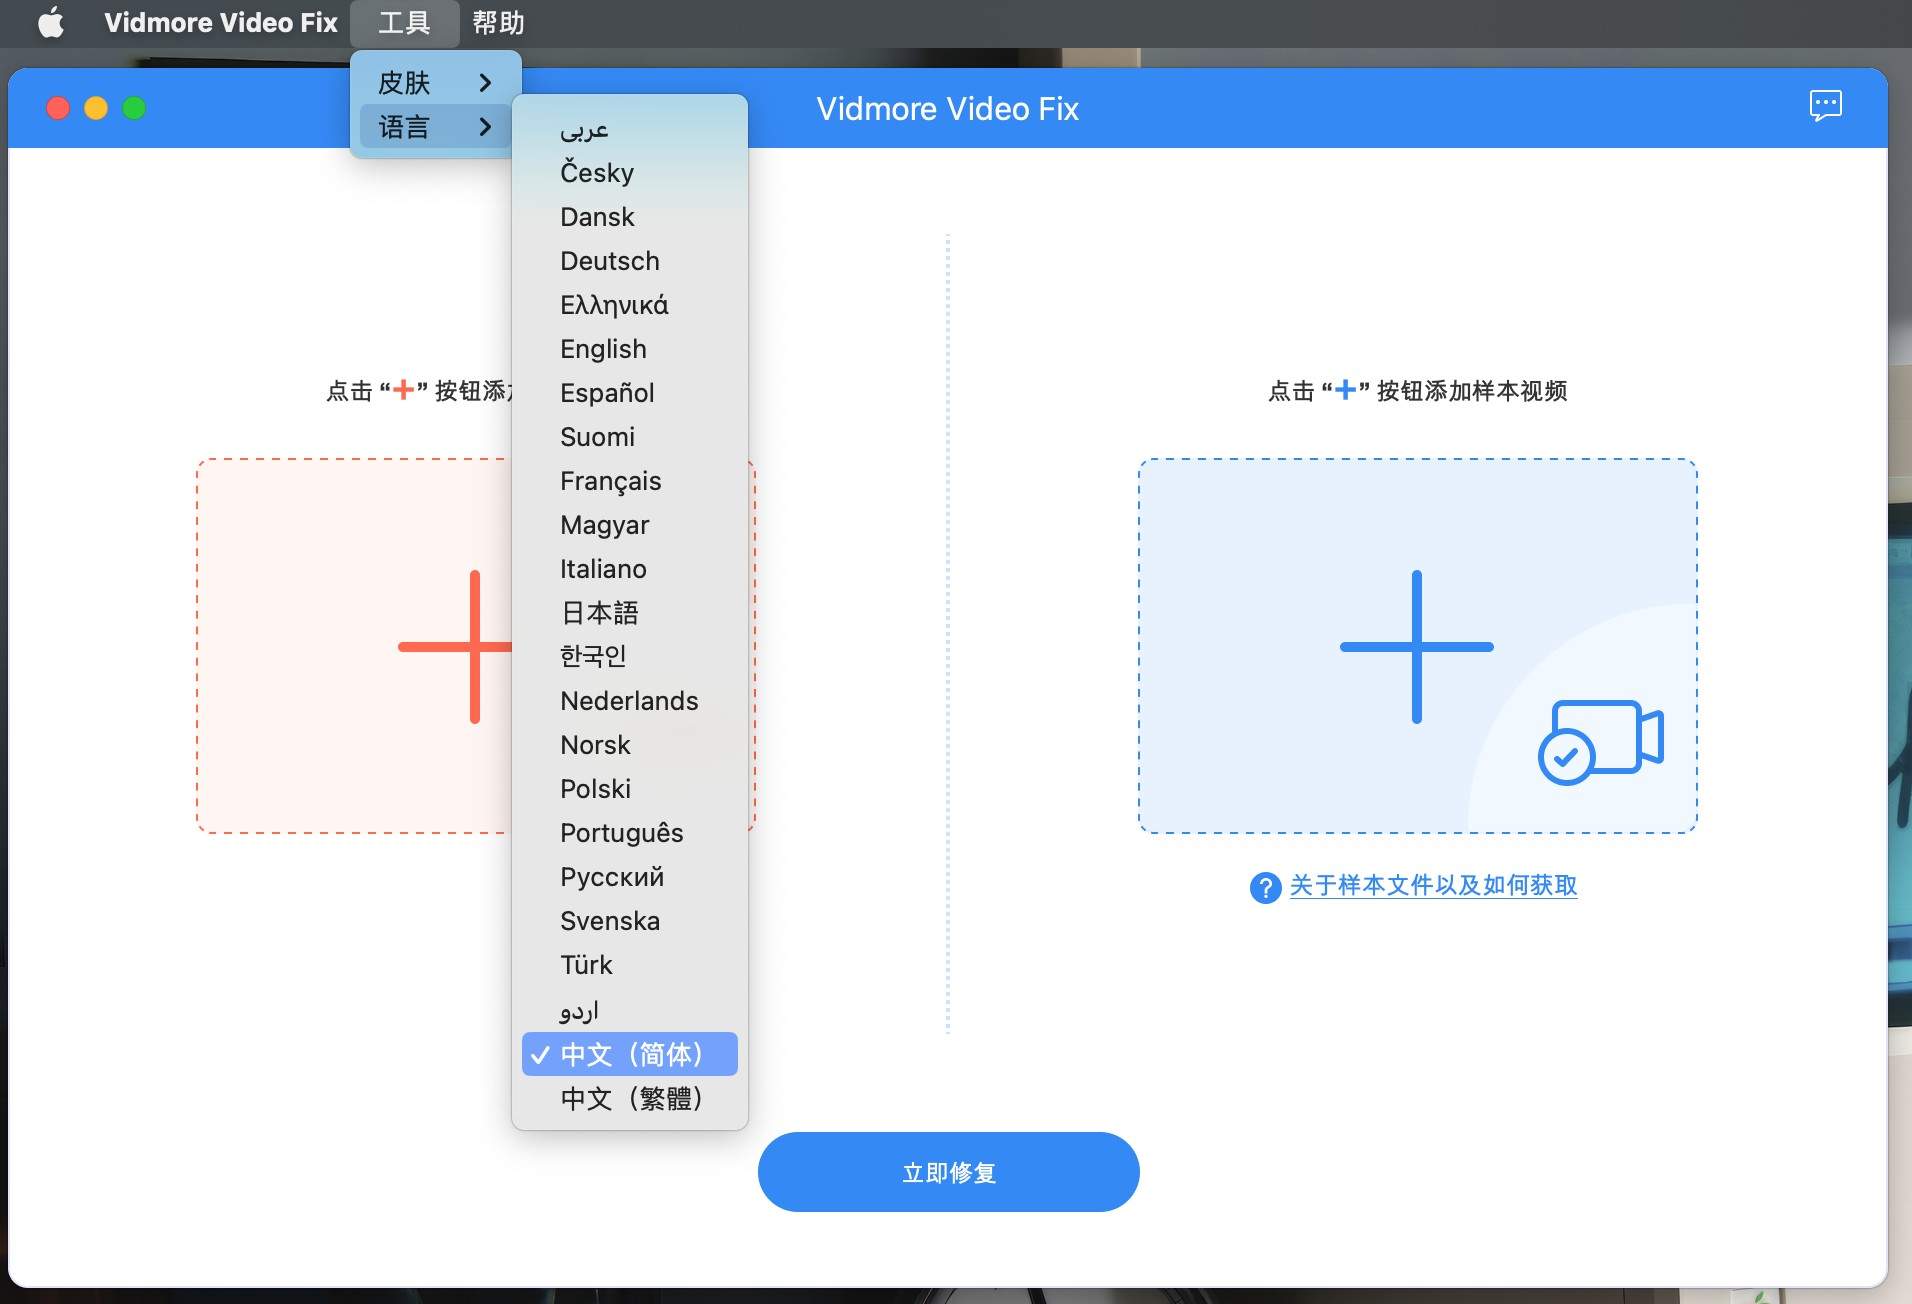
Task: Switch language to 中文（繁體）
Action: (x=630, y=1098)
